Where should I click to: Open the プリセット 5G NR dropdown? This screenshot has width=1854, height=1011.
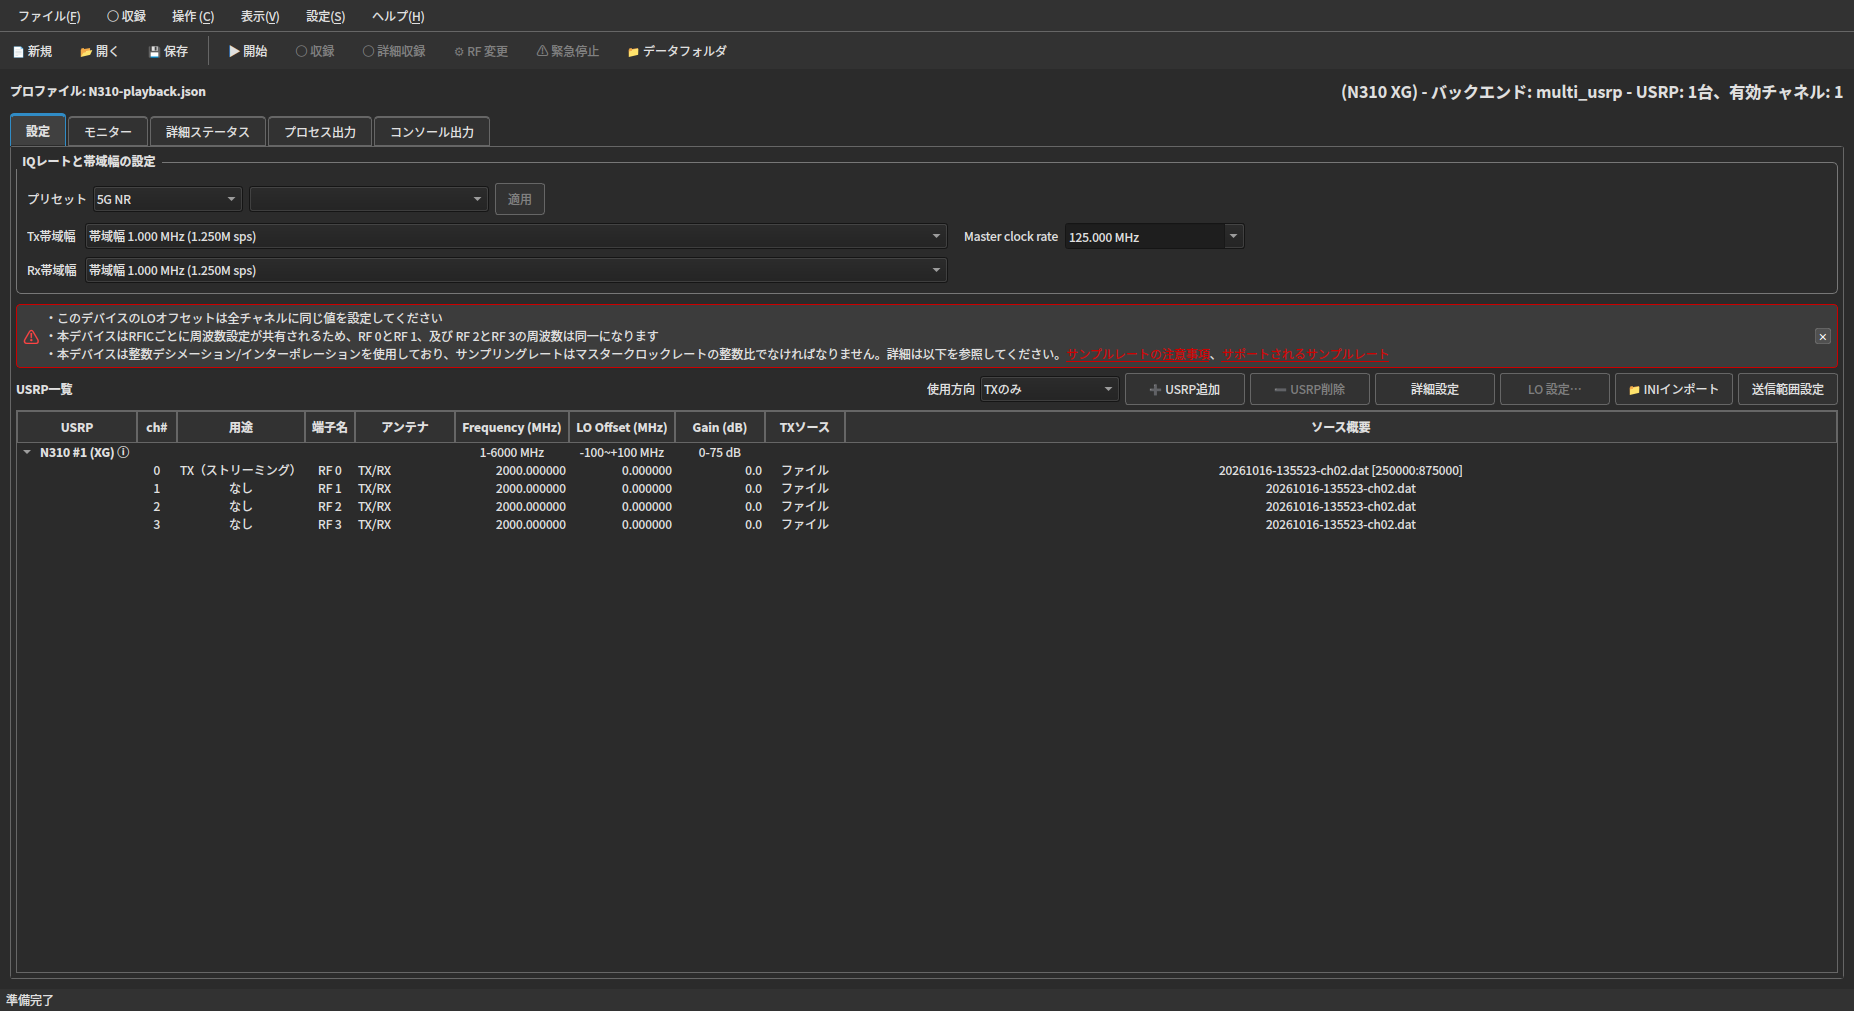point(167,199)
